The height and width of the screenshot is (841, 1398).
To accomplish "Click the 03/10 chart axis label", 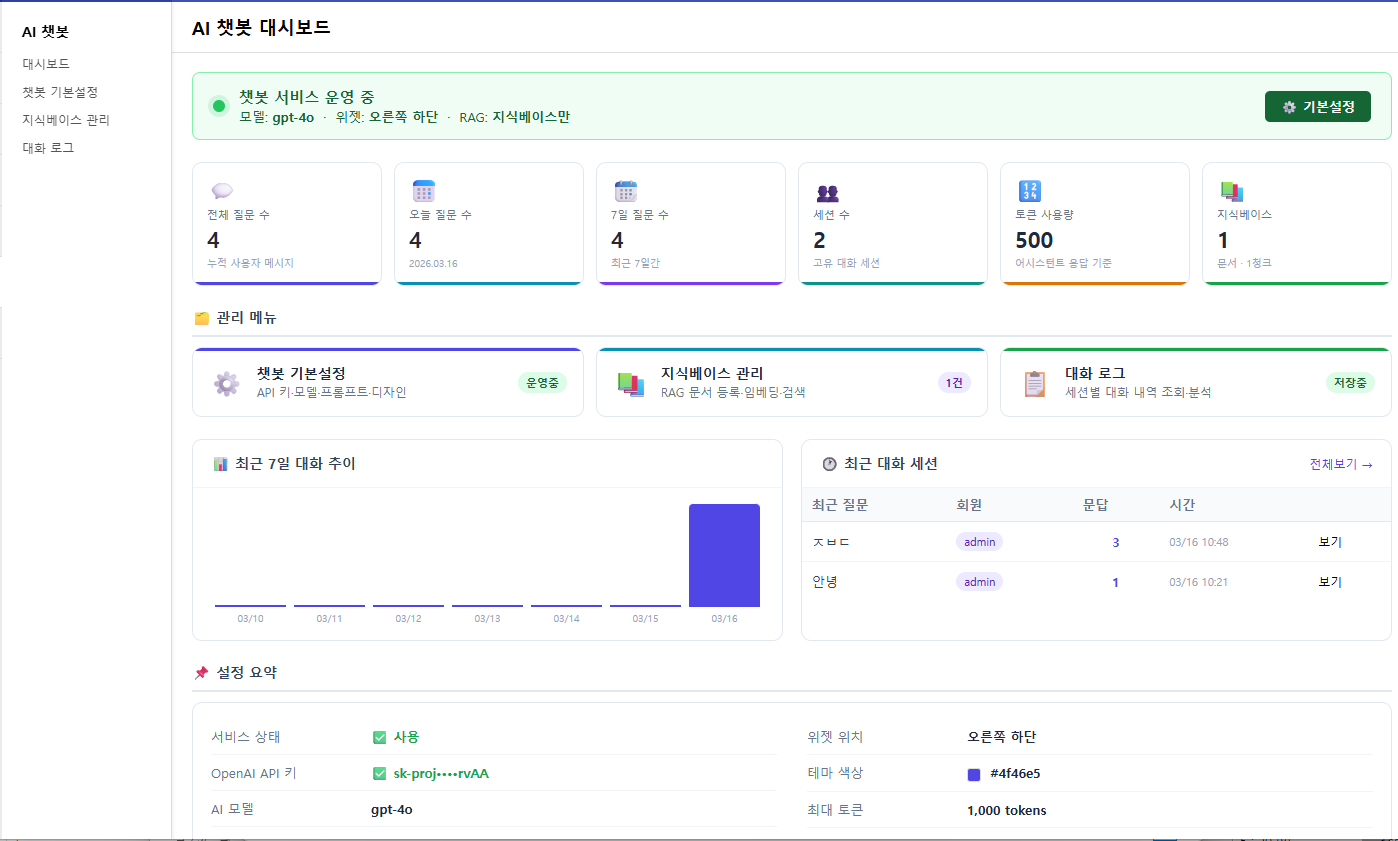I will click(x=250, y=618).
